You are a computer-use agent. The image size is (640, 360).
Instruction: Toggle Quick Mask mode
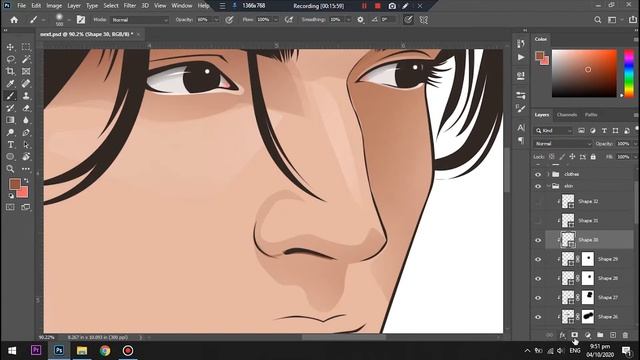(10, 207)
